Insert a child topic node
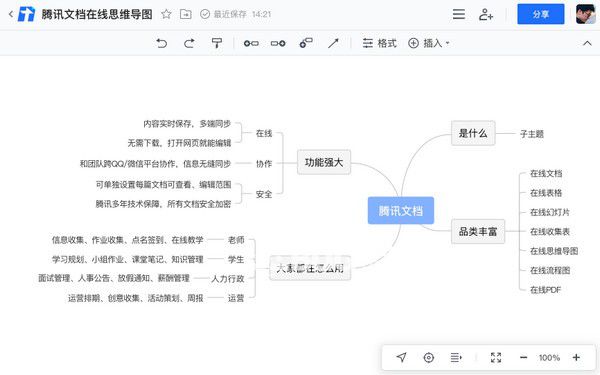600x375 pixels. pyautogui.click(x=278, y=43)
